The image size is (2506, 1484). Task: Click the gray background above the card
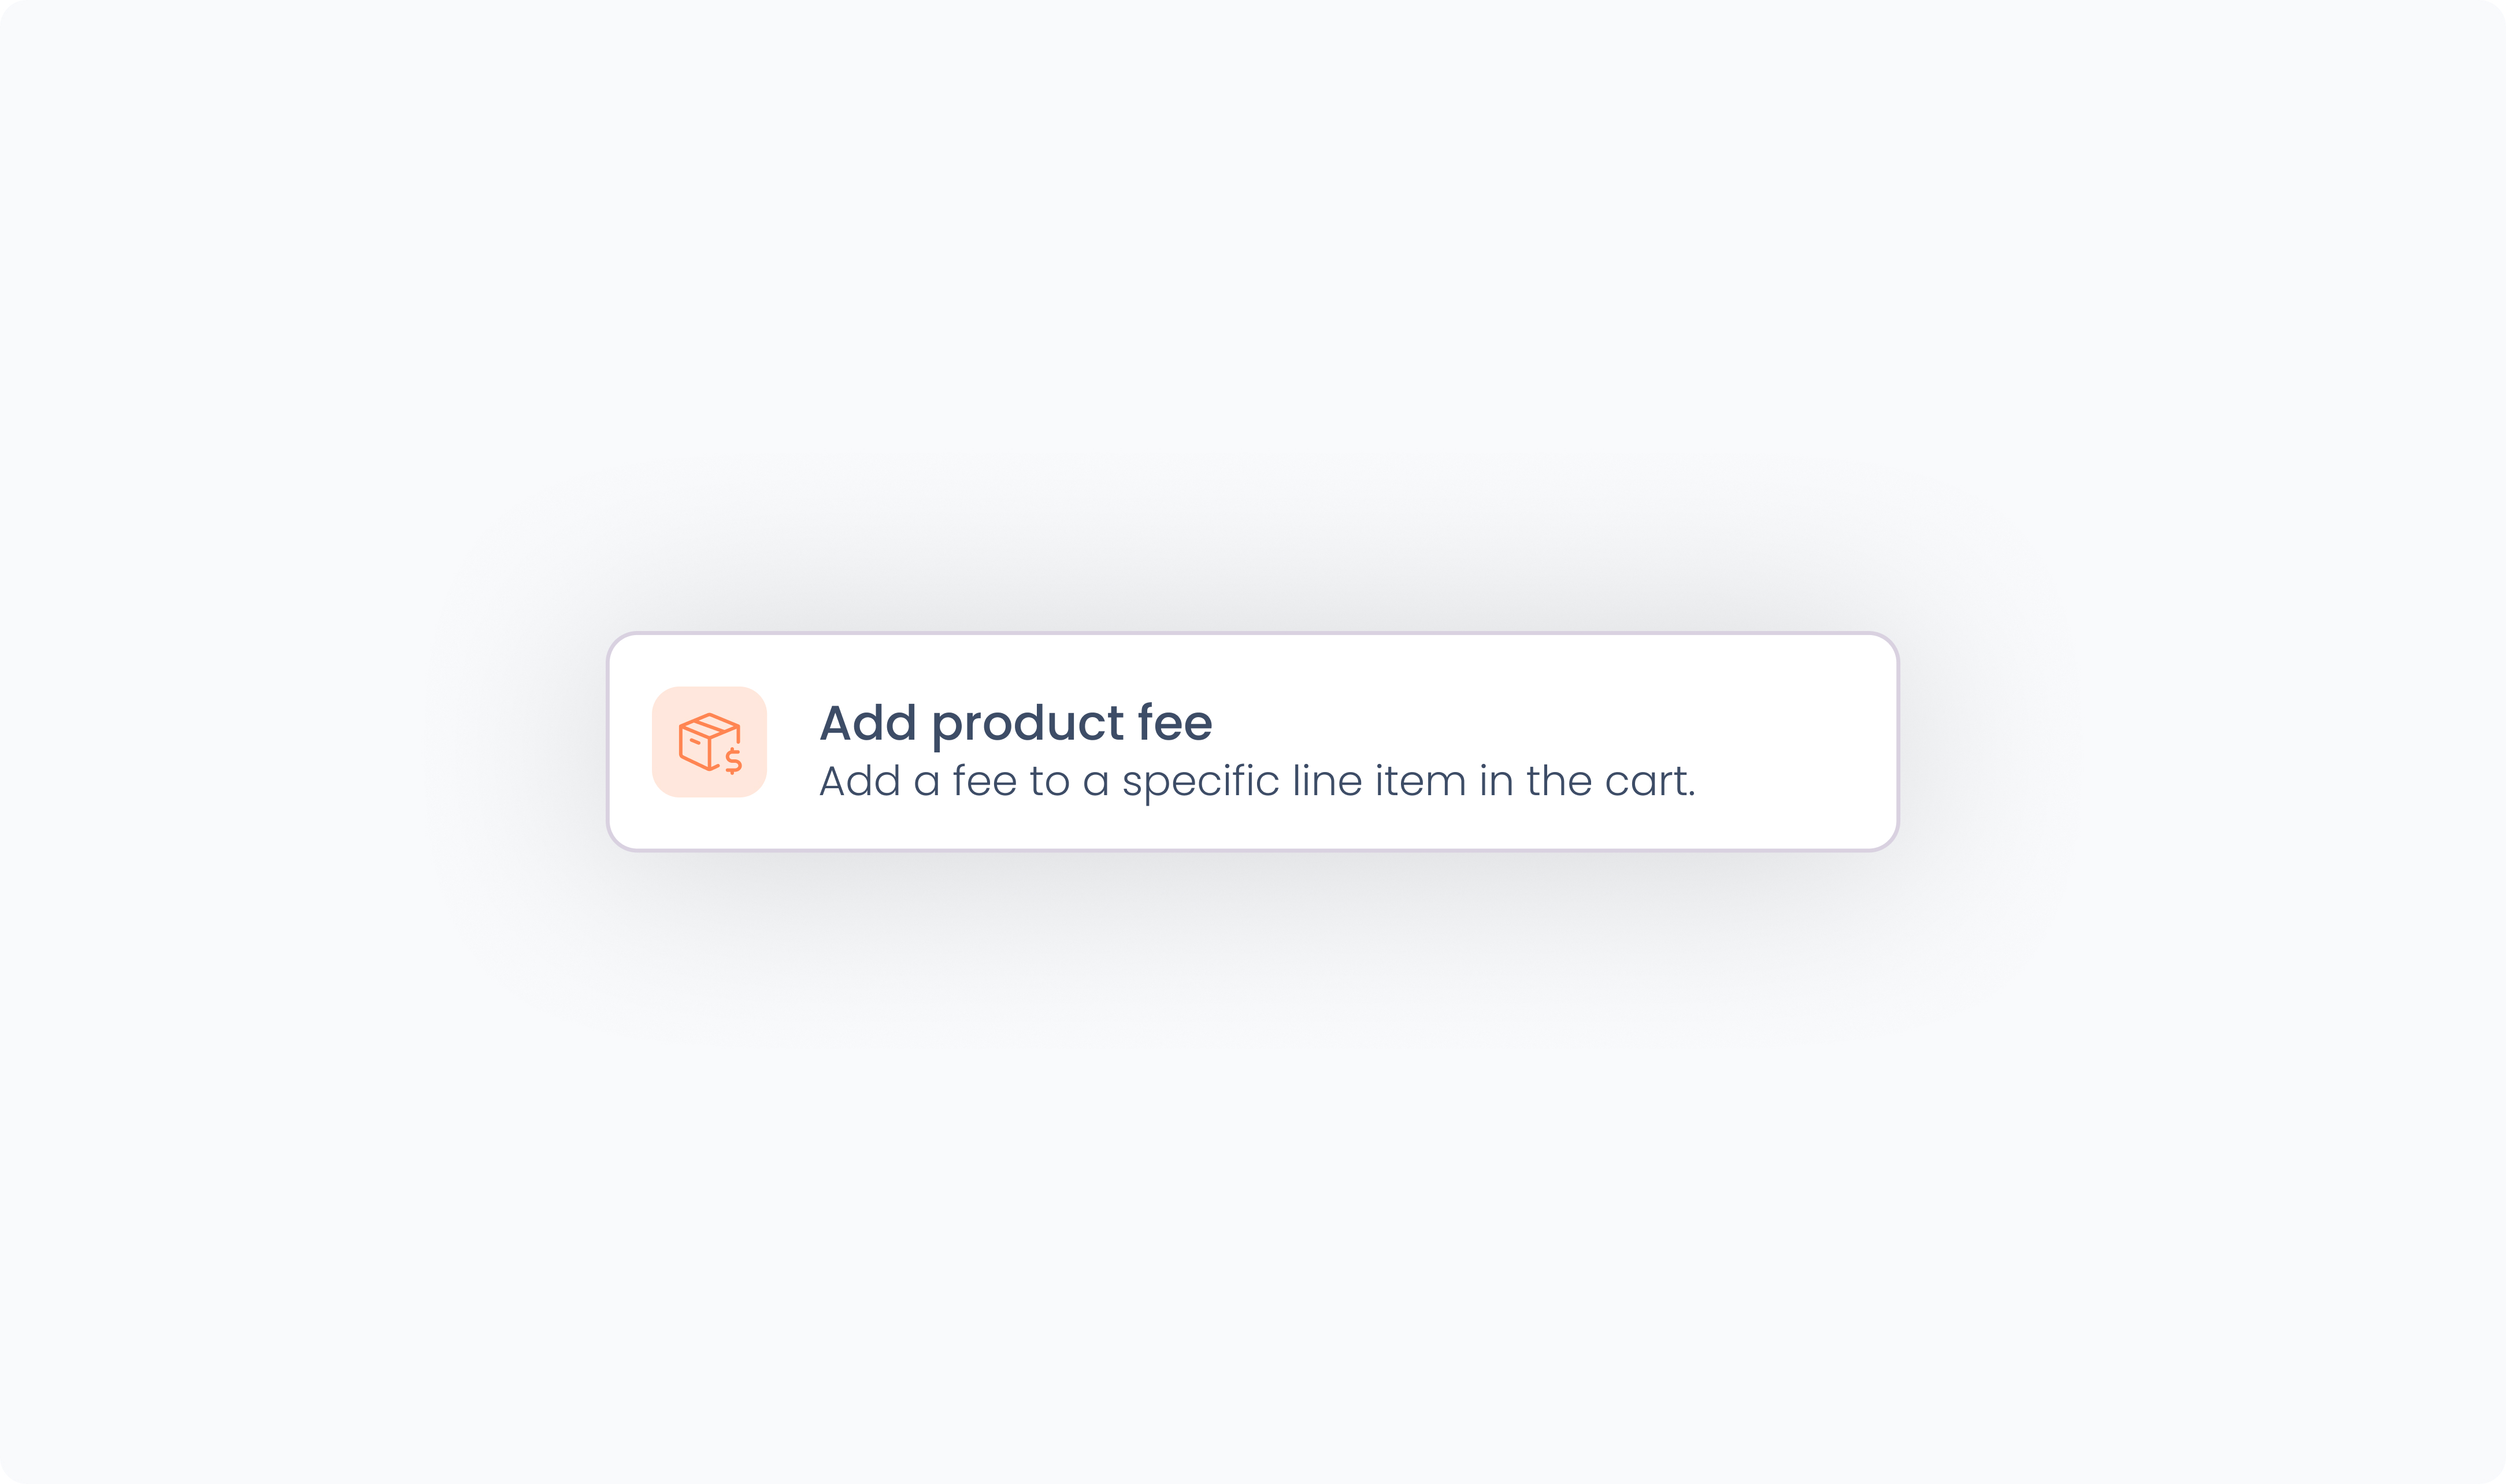coord(1252,300)
